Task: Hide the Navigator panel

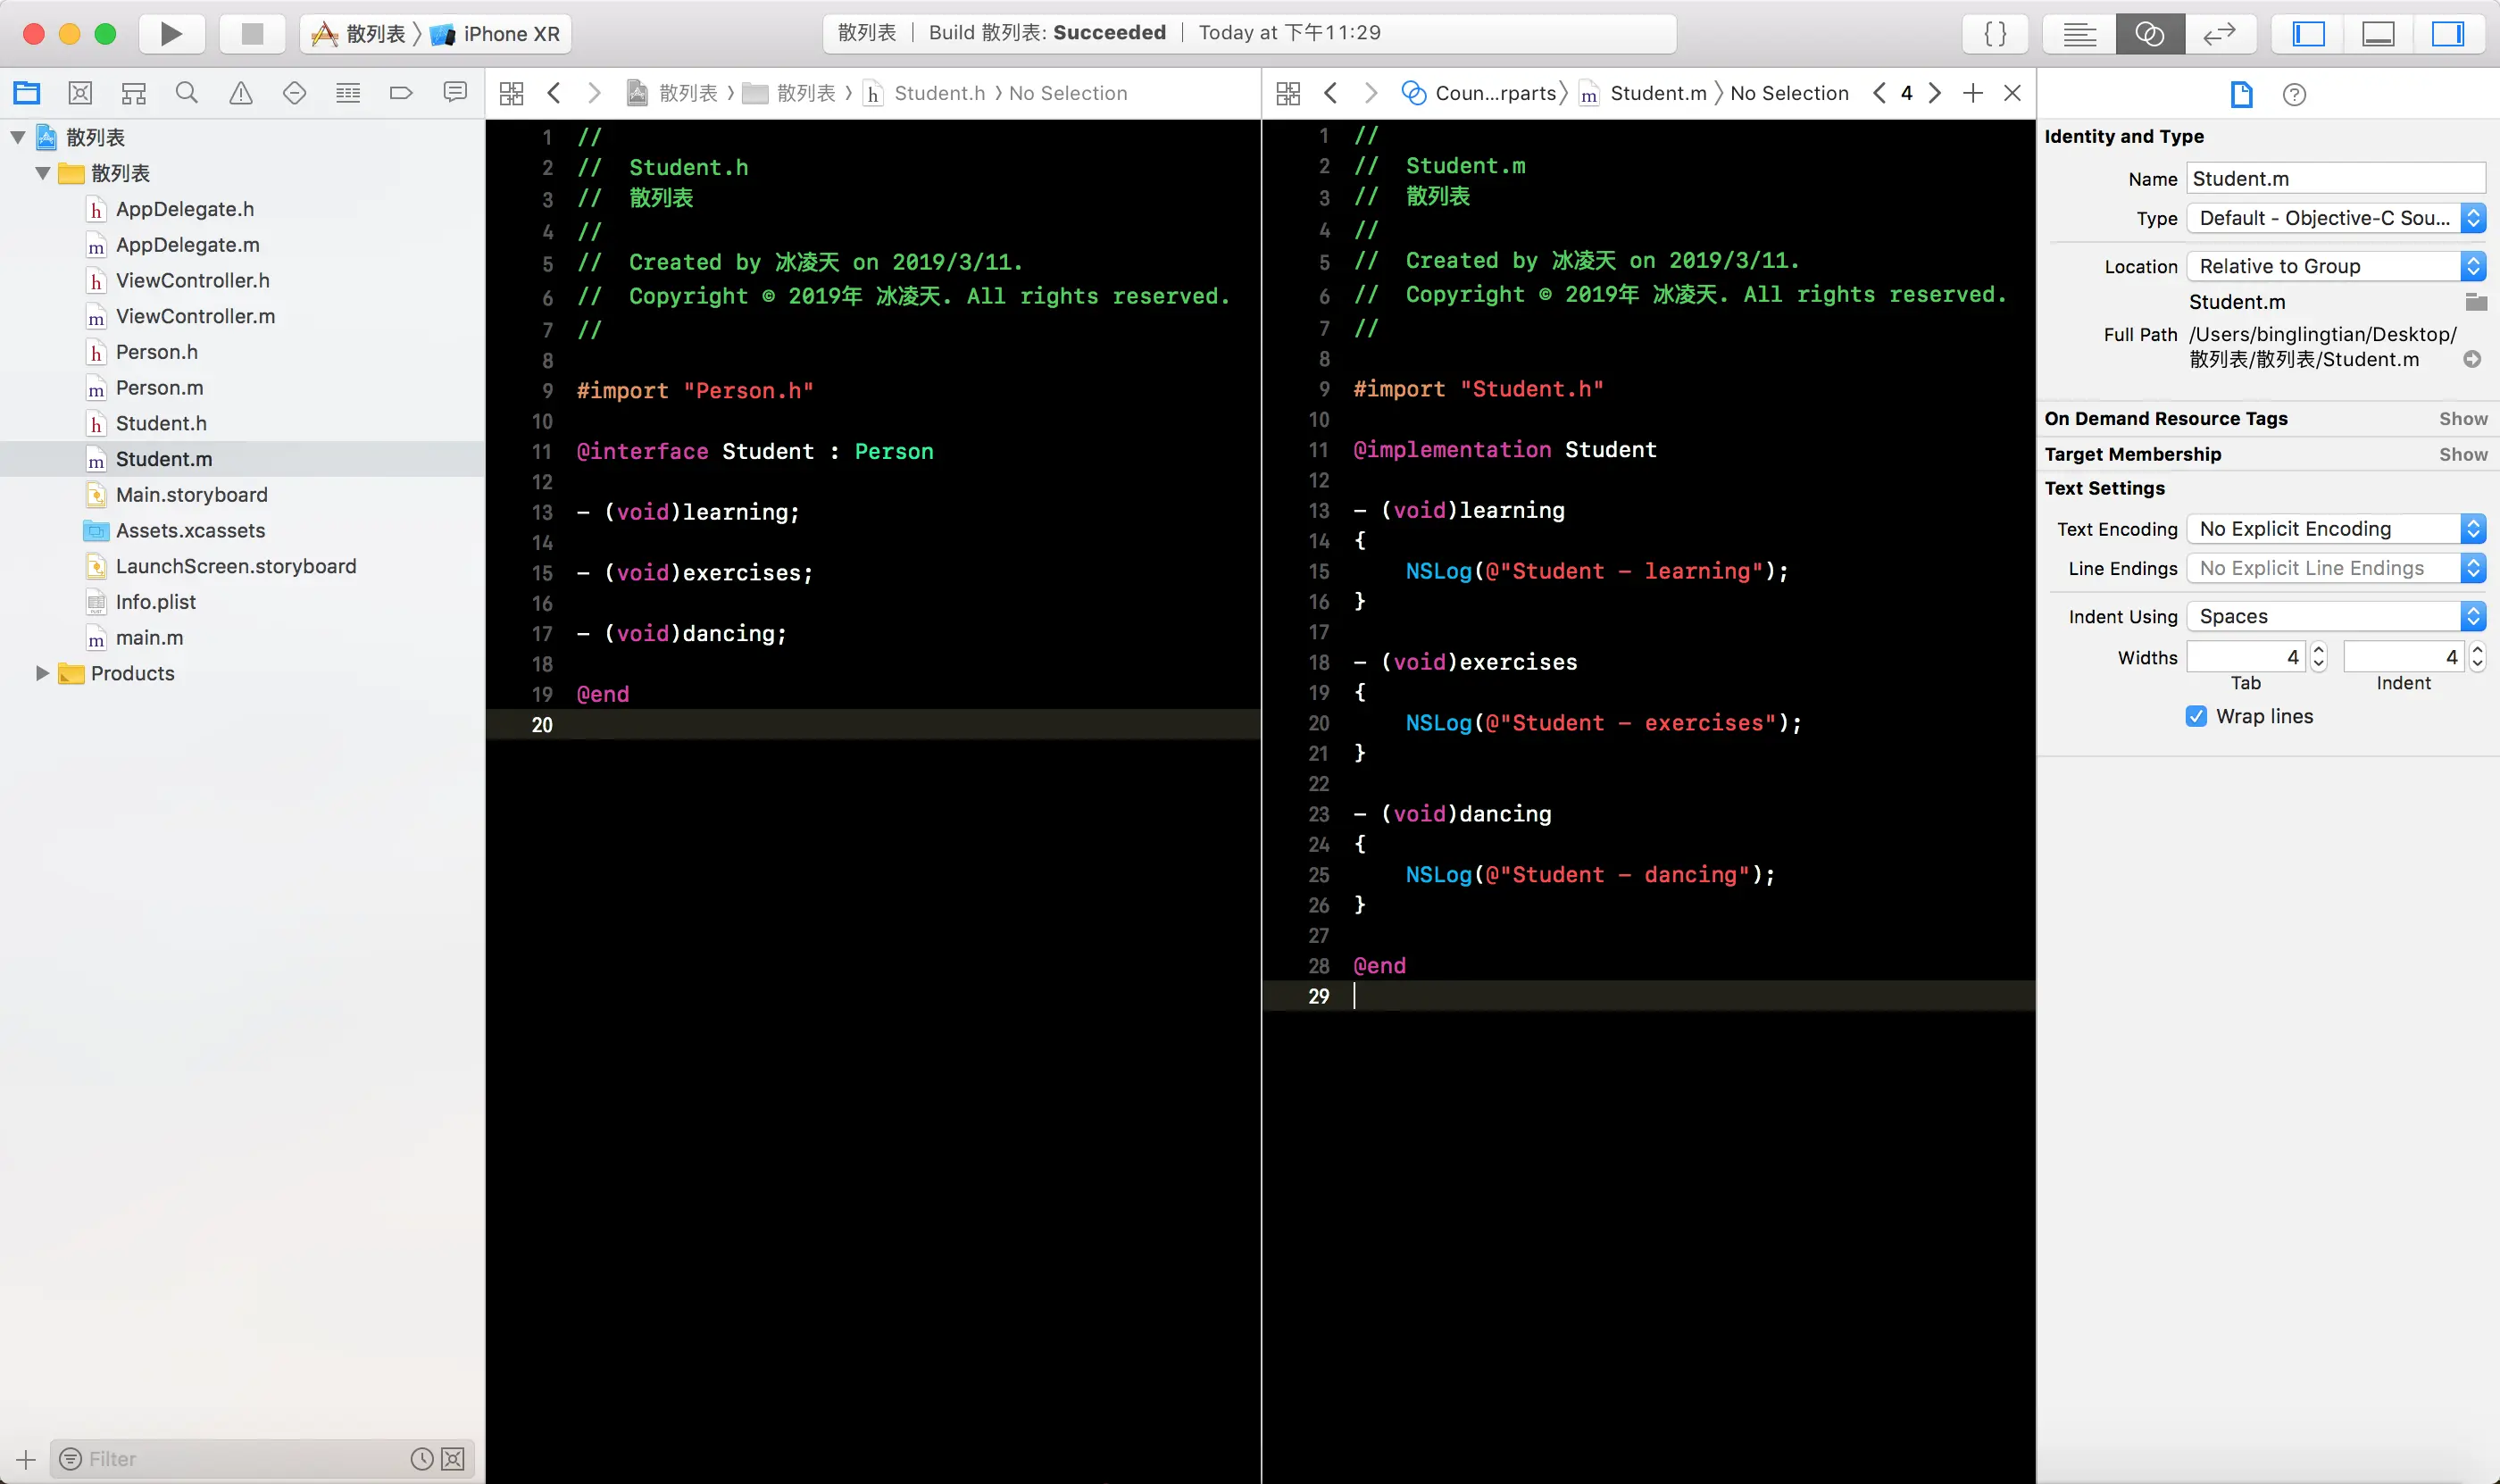Action: tap(2308, 34)
